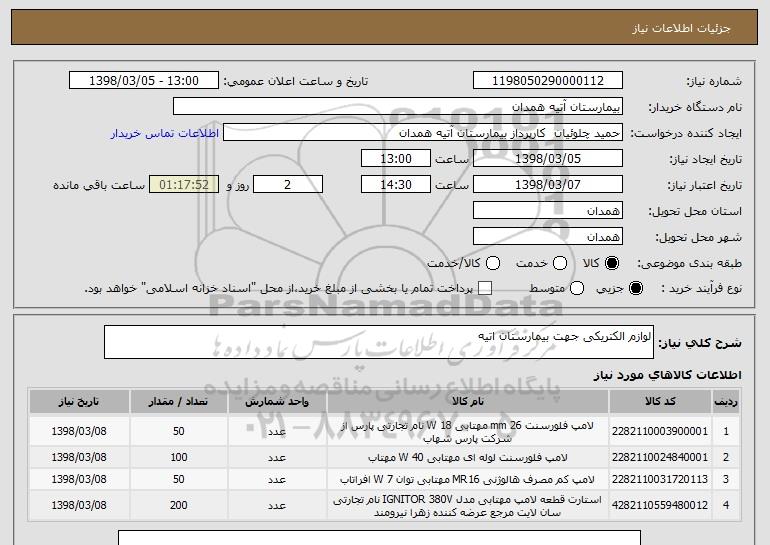Click need date 1398/03/08 in row 4
Viewport: 770px width, 545px height.
point(79,505)
